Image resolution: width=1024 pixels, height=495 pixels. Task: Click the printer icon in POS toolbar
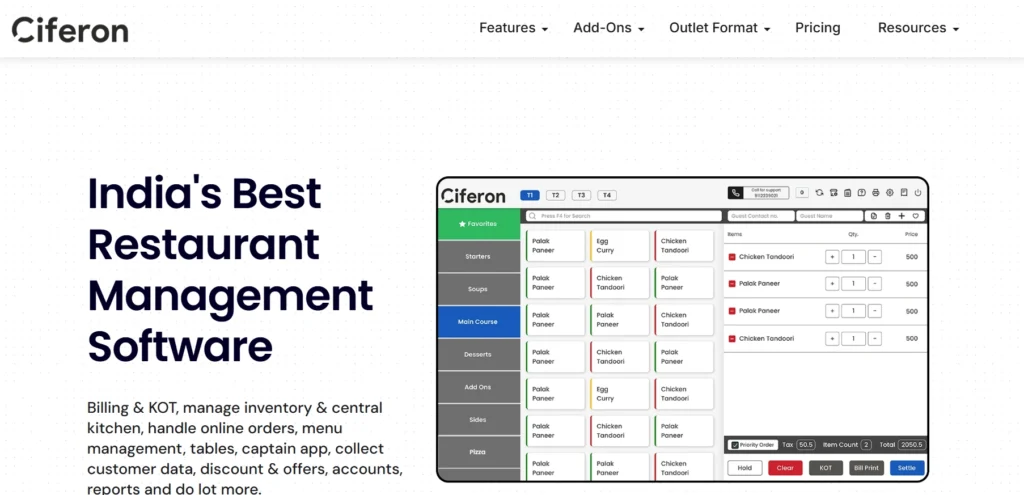coord(876,193)
